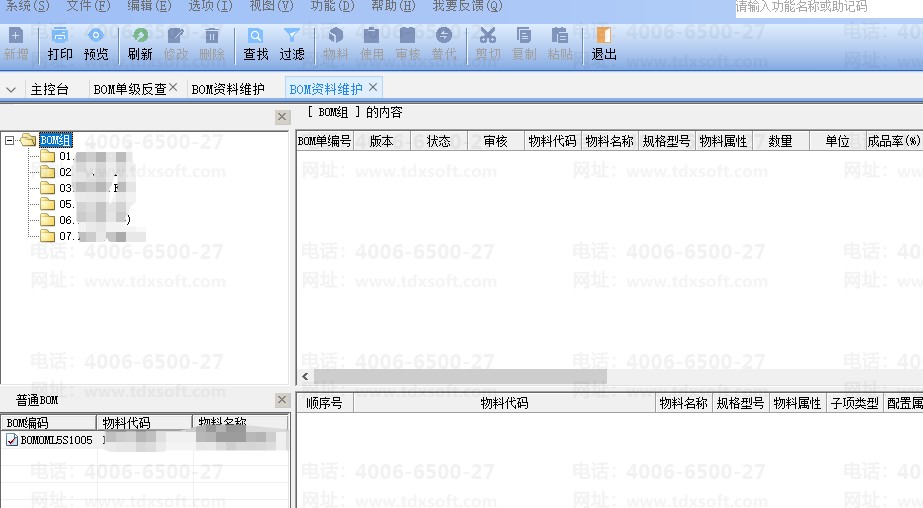
Task: Collapse the BOM组 tree root node
Action: (10, 141)
